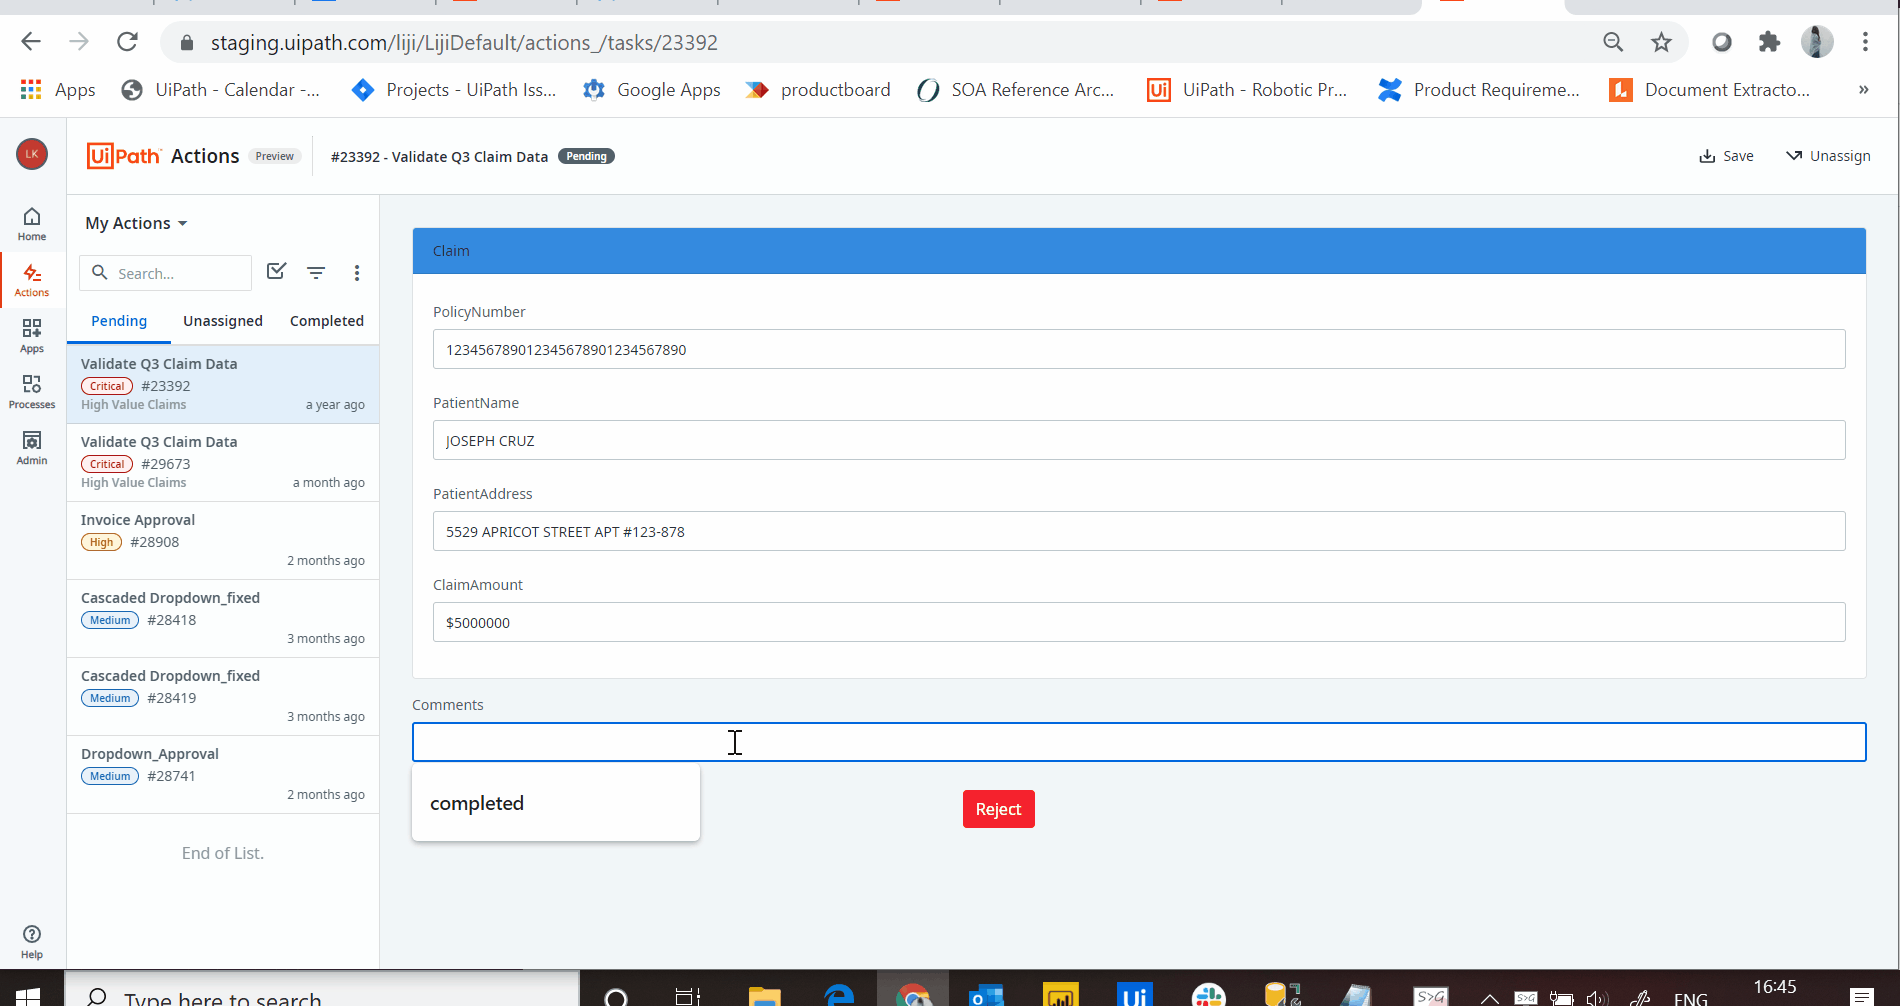Screen dimensions: 1900x1006
Task: Expand the hidden bookmarks overflow chevron
Action: click(x=1863, y=90)
